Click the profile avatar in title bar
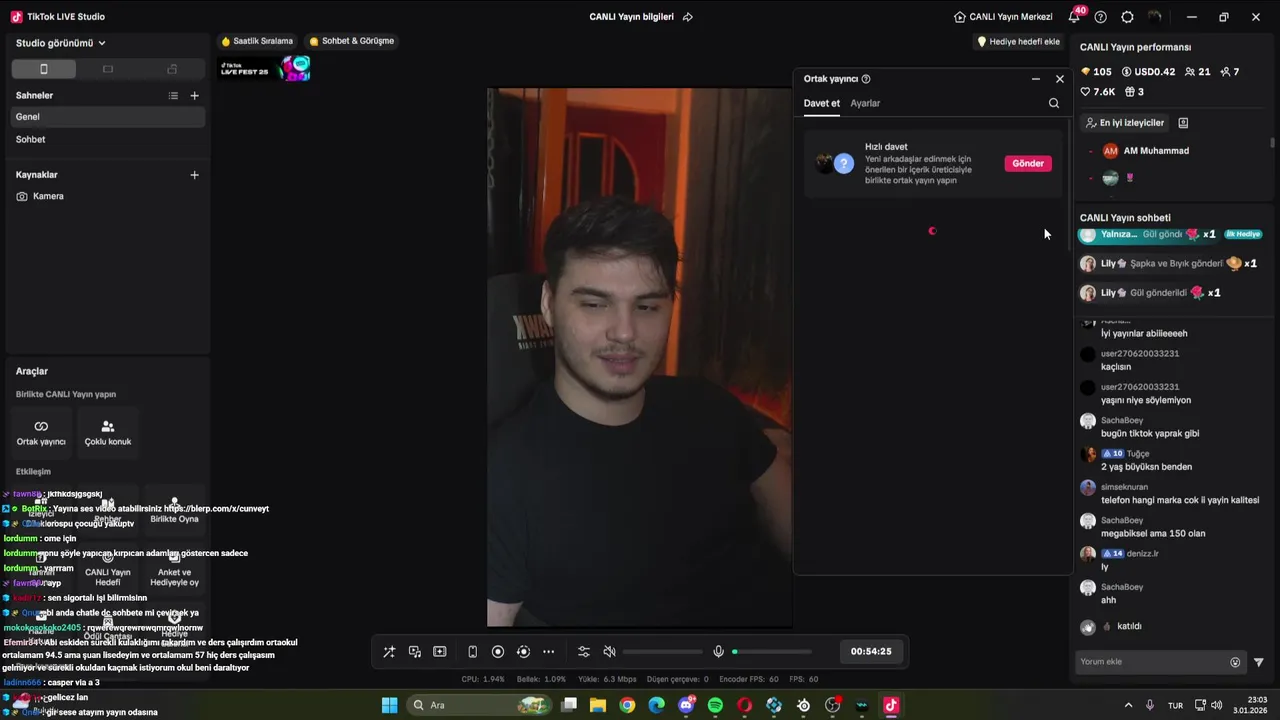Viewport: 1280px width, 720px height. click(1155, 17)
